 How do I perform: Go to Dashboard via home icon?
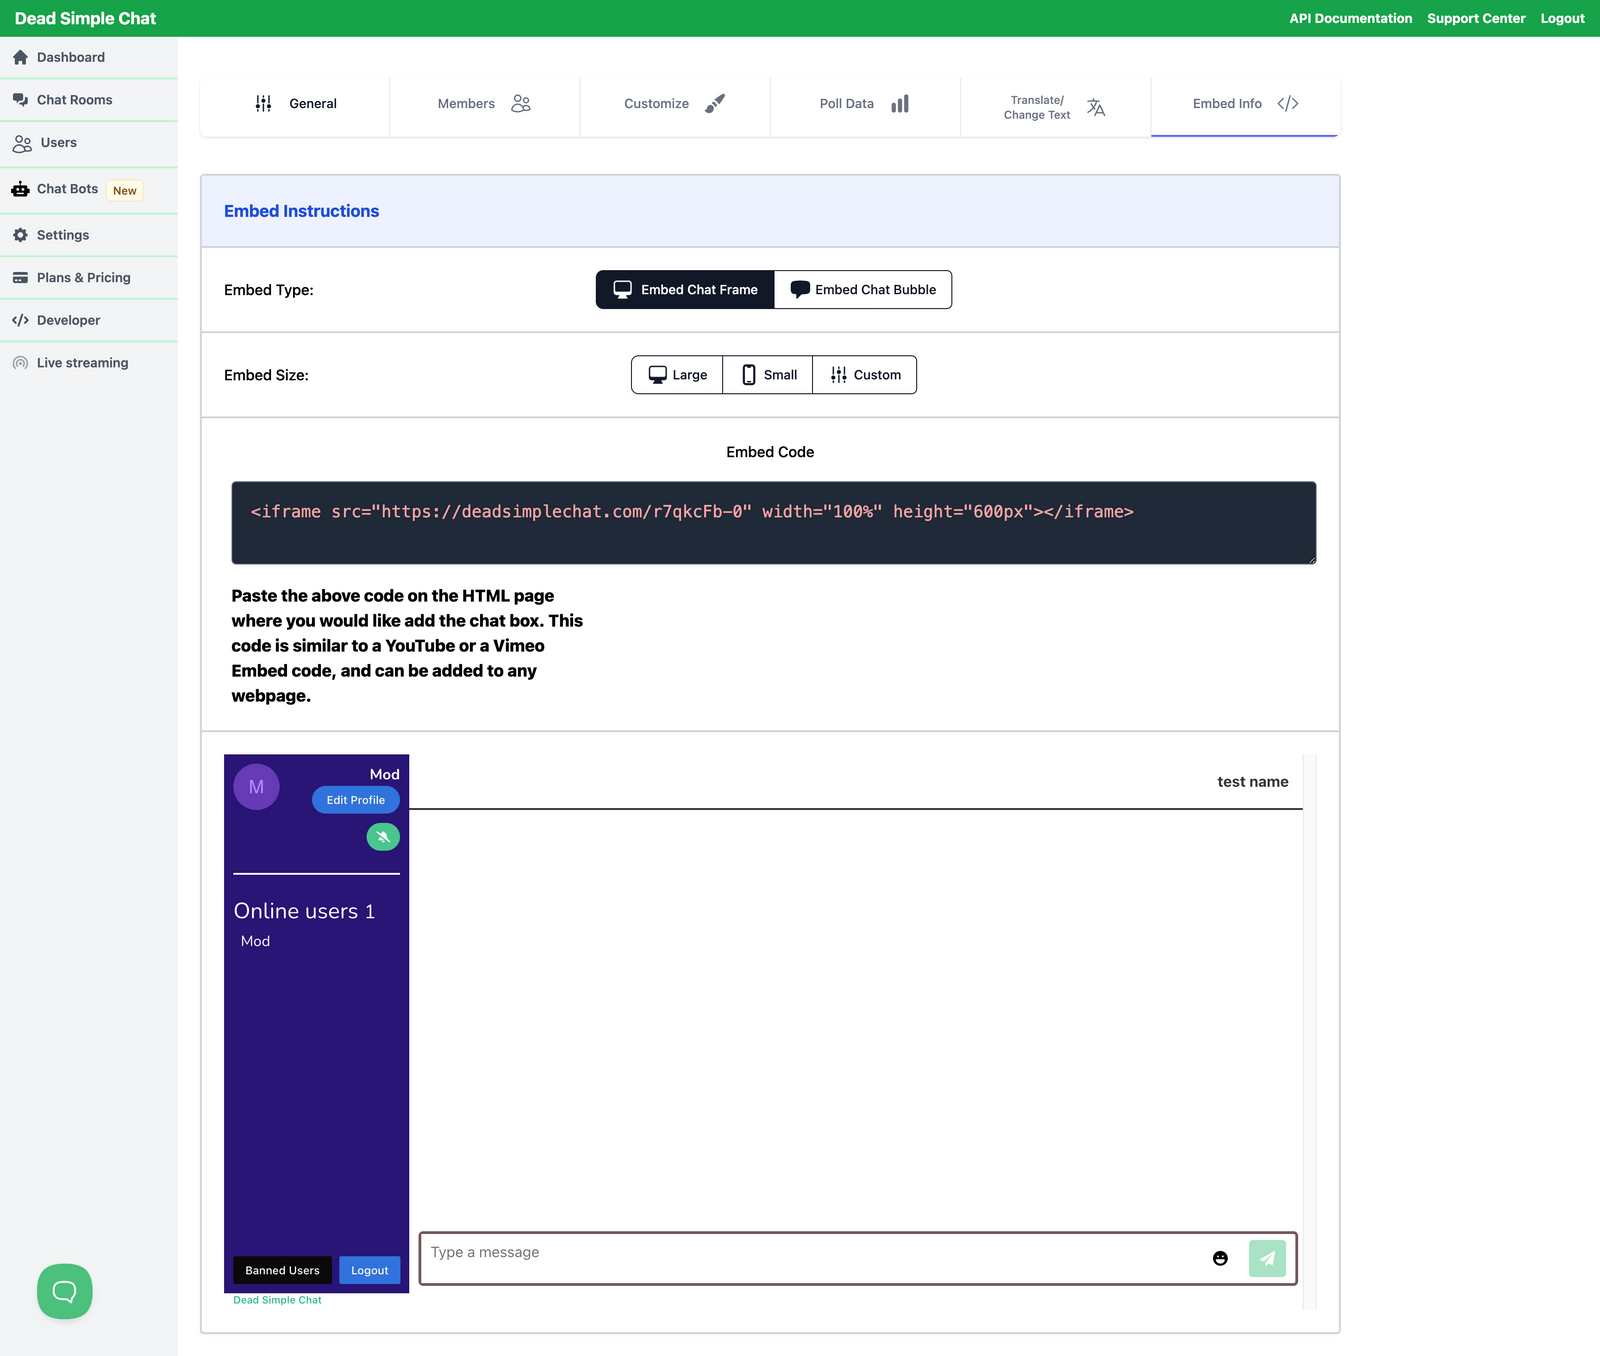(x=20, y=57)
